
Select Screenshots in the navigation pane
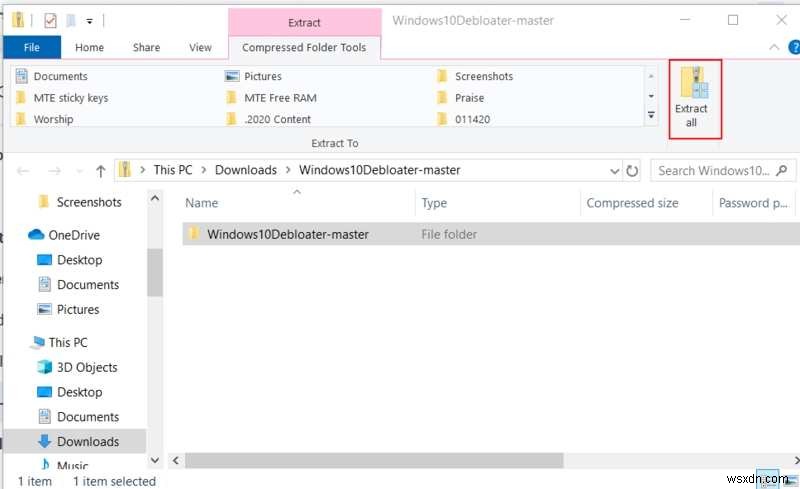pyautogui.click(x=82, y=202)
